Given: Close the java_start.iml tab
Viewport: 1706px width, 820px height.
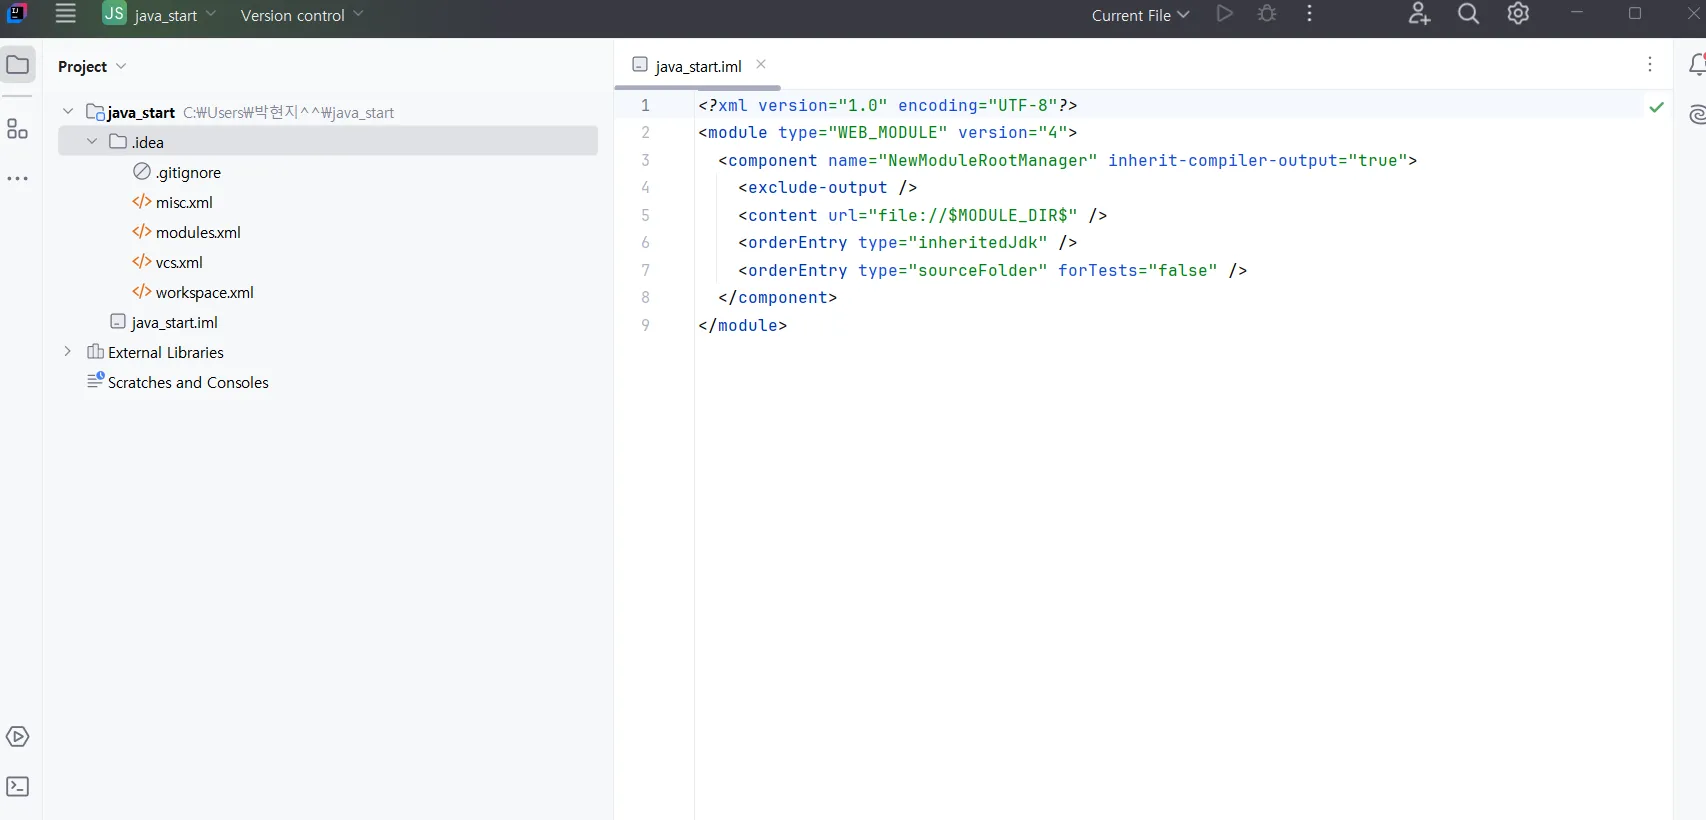Looking at the screenshot, I should point(761,64).
